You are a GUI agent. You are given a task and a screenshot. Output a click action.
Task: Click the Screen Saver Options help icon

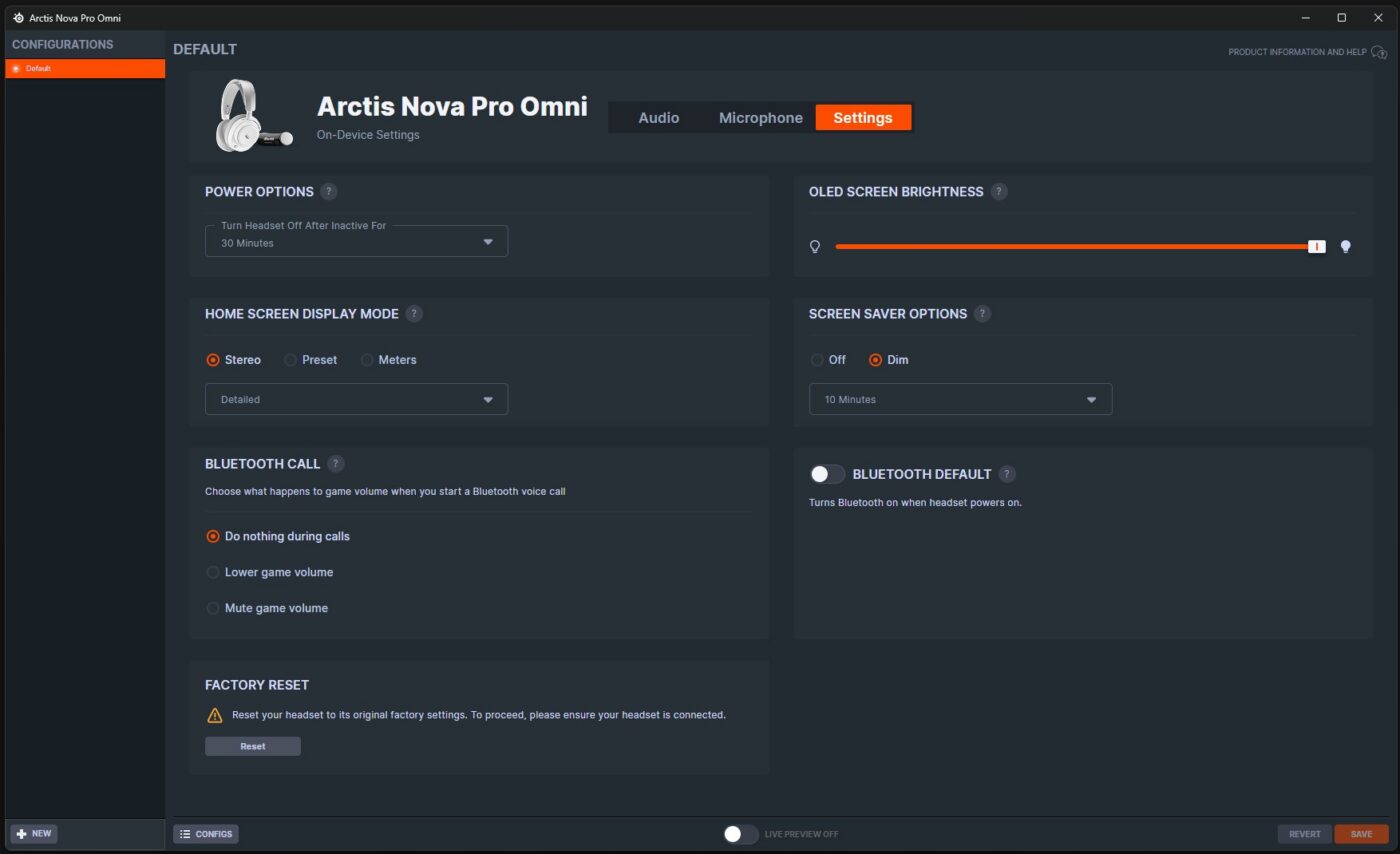[x=982, y=314]
